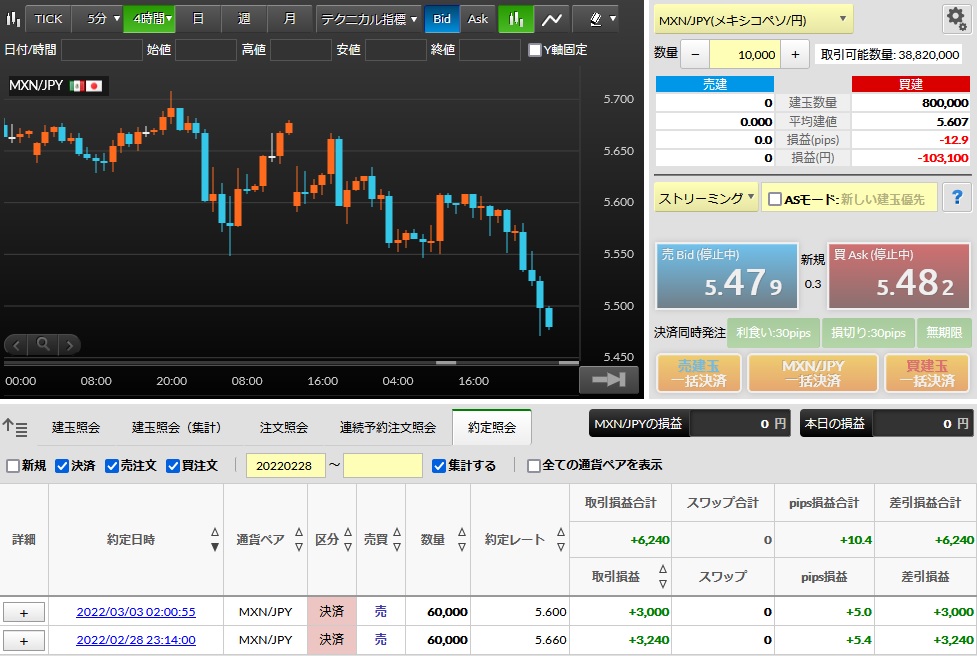Uncheck the 売注文 filter checkbox
977x656 pixels.
point(112,465)
